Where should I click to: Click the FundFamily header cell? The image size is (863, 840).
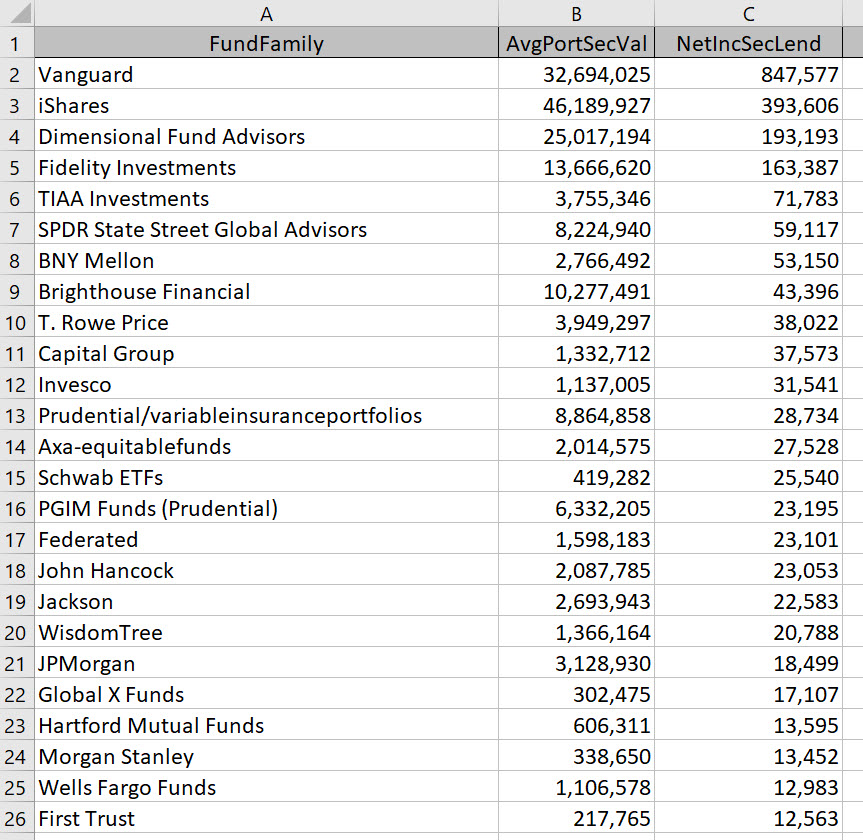click(x=266, y=43)
